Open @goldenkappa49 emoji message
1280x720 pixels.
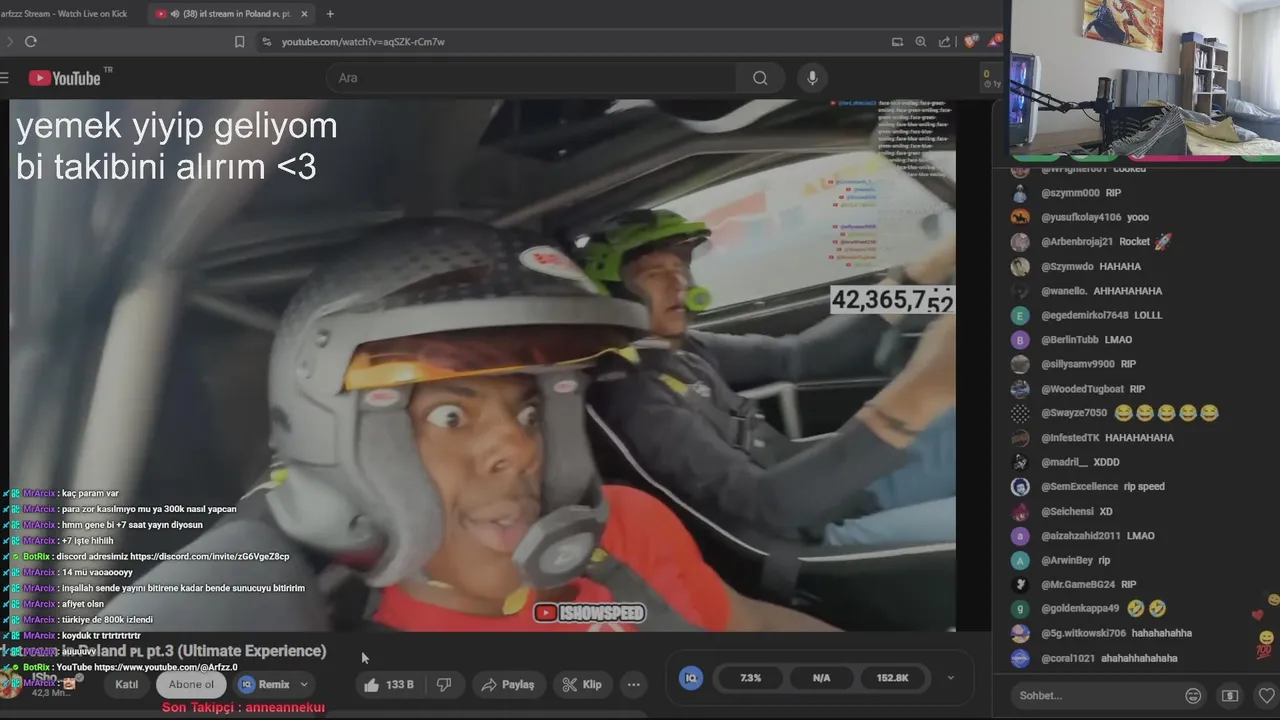coord(1103,608)
